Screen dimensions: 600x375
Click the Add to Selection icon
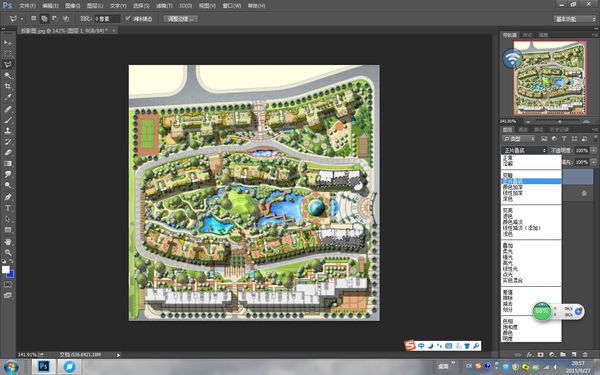[x=44, y=18]
